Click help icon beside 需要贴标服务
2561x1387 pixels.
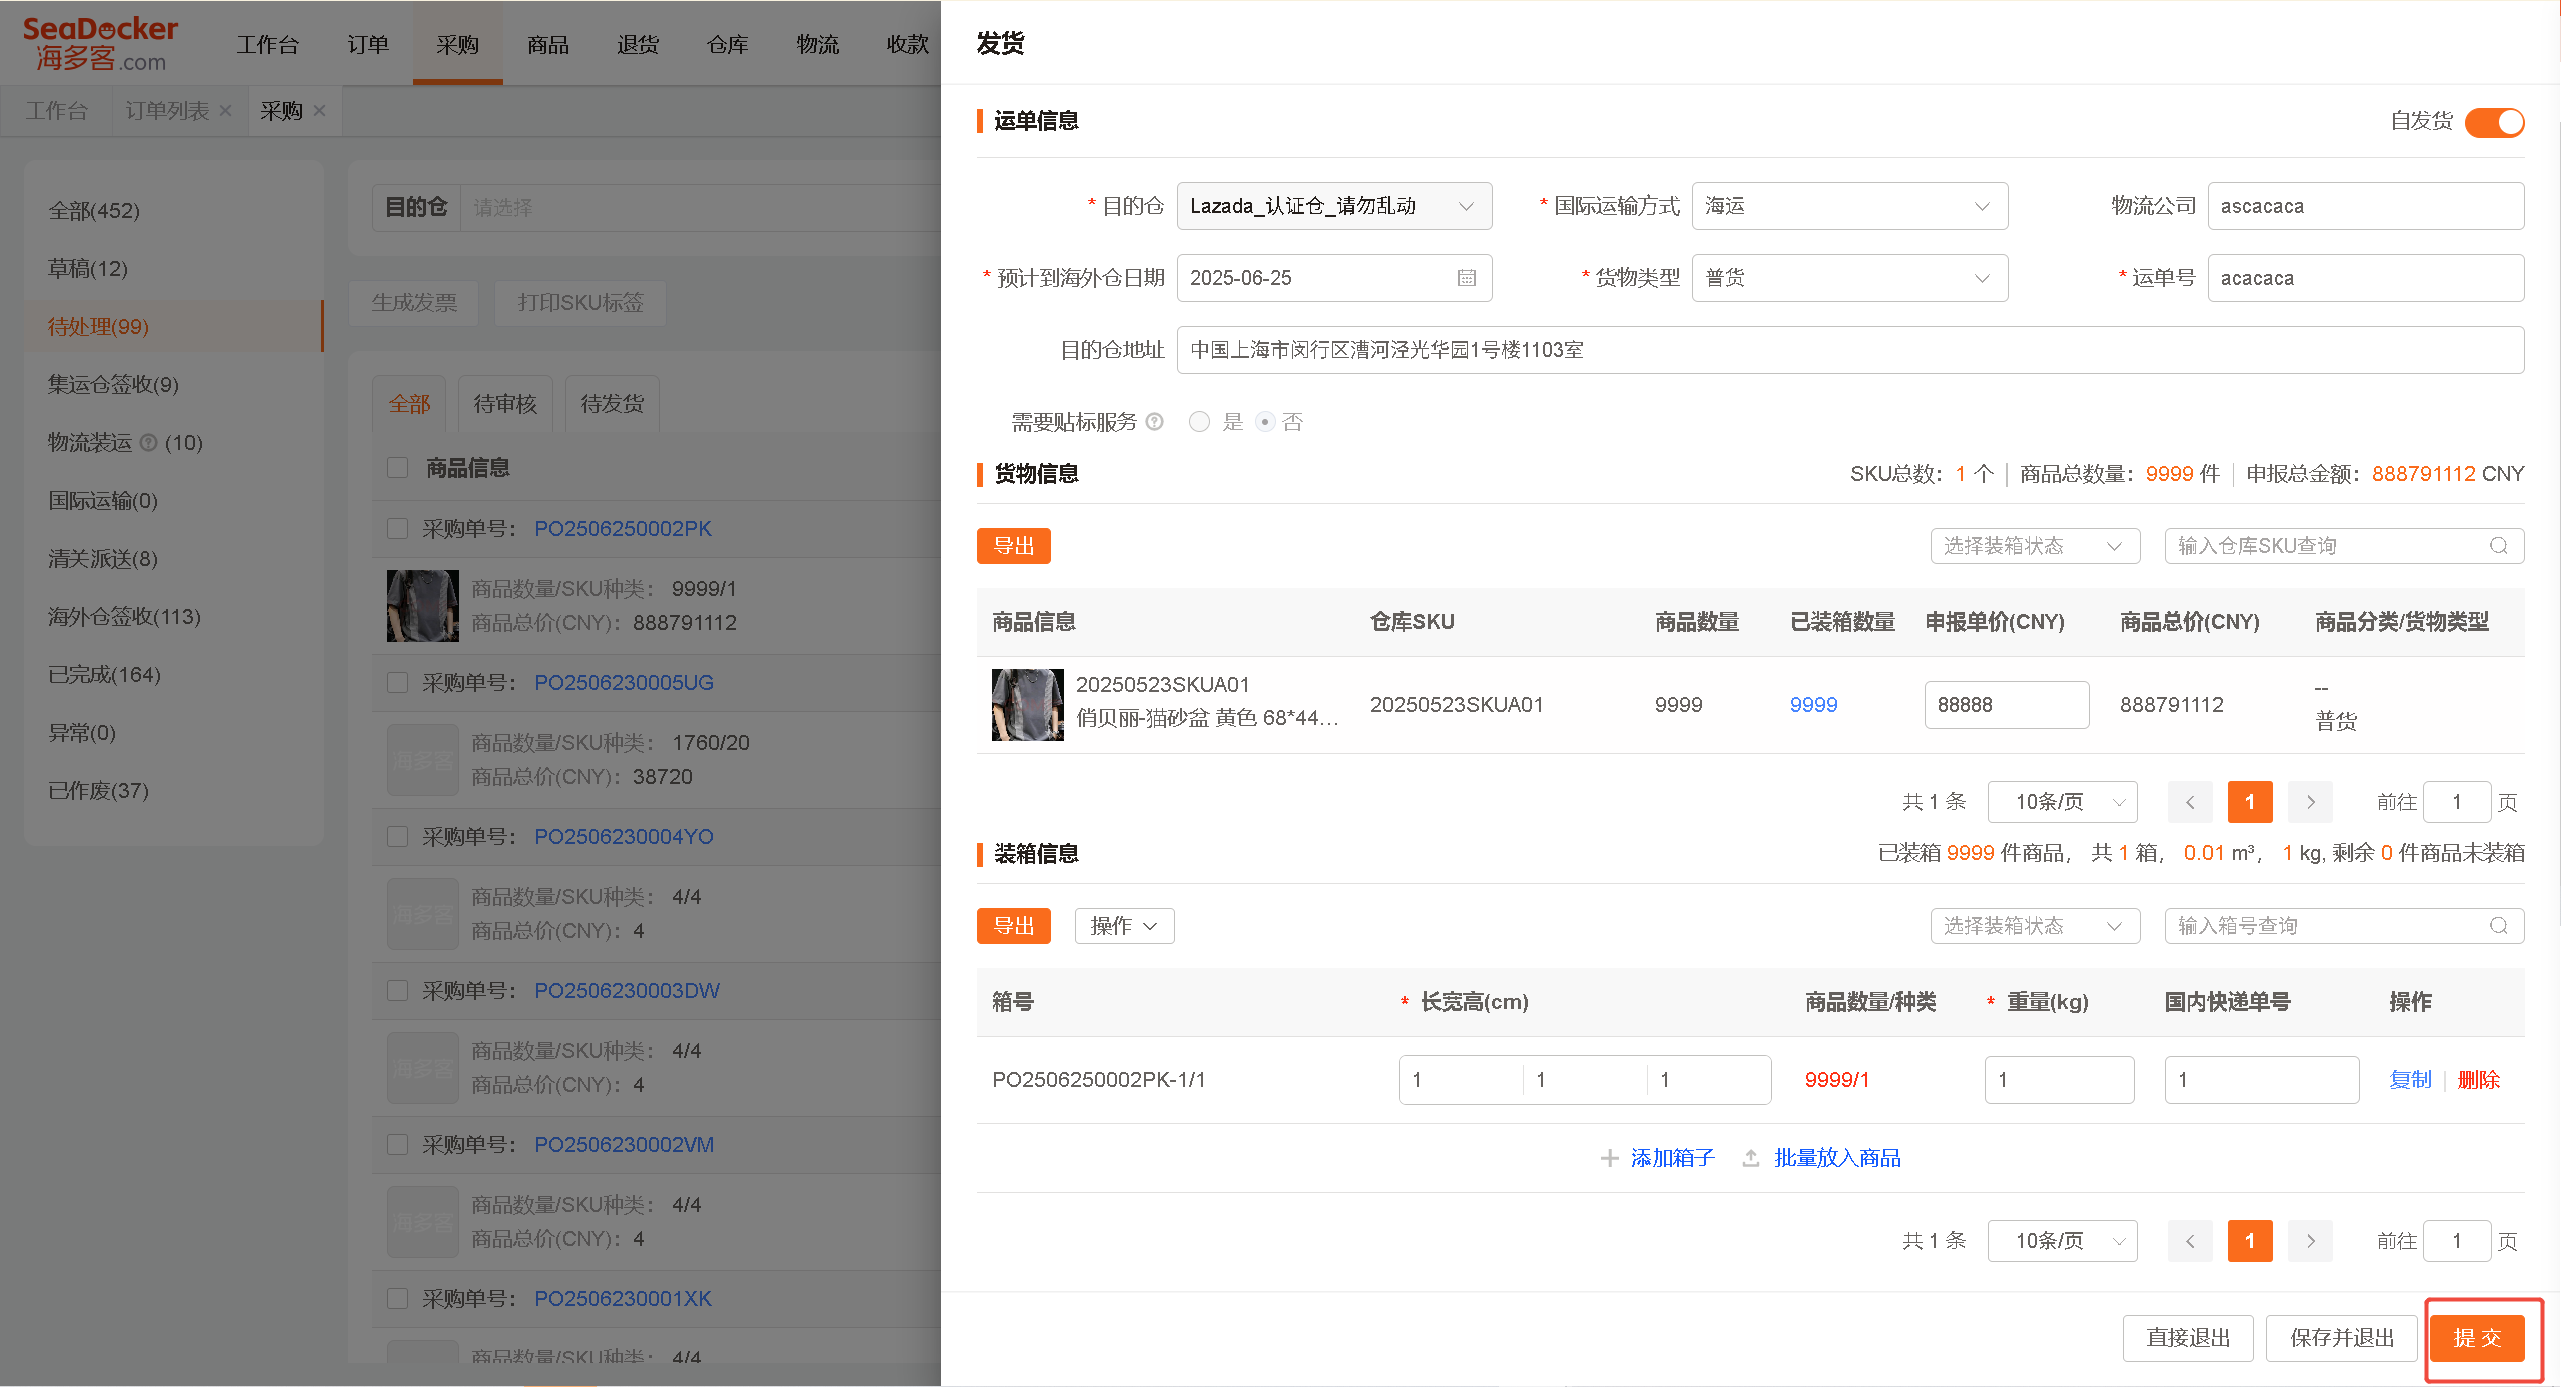coord(1155,422)
